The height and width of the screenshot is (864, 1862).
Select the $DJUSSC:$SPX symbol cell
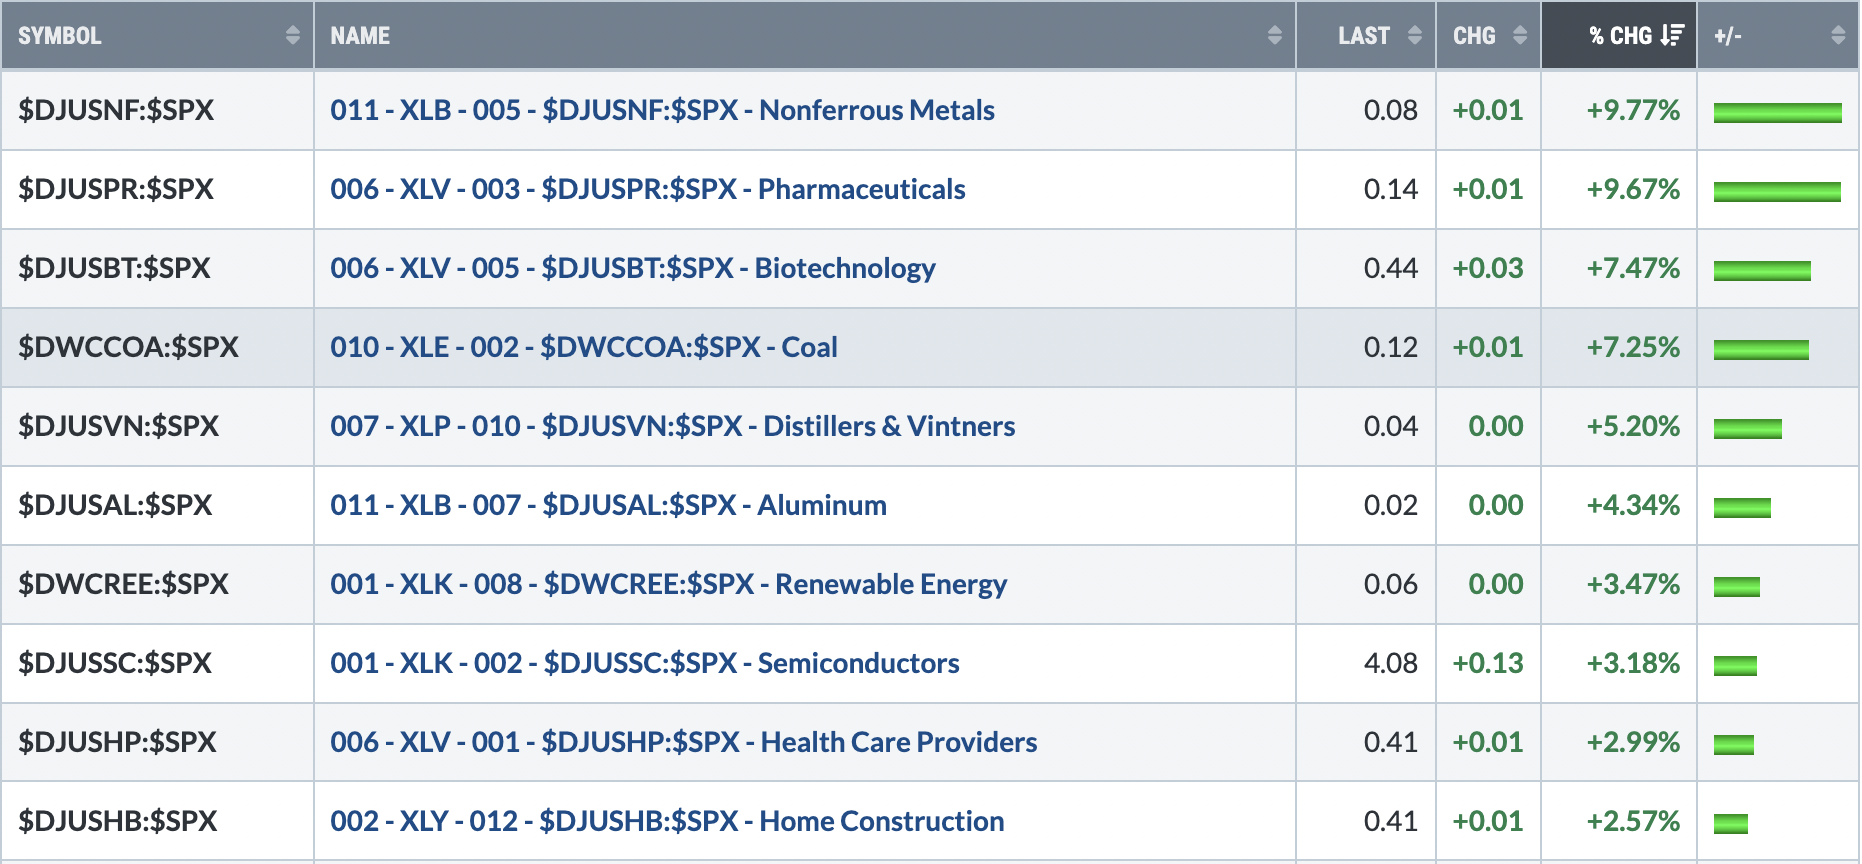pos(158,663)
